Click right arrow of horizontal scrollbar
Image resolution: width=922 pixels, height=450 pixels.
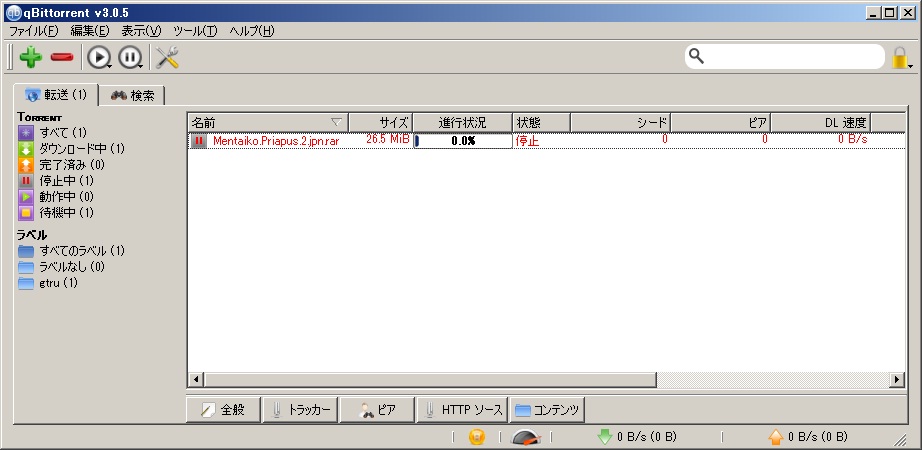tap(896, 379)
